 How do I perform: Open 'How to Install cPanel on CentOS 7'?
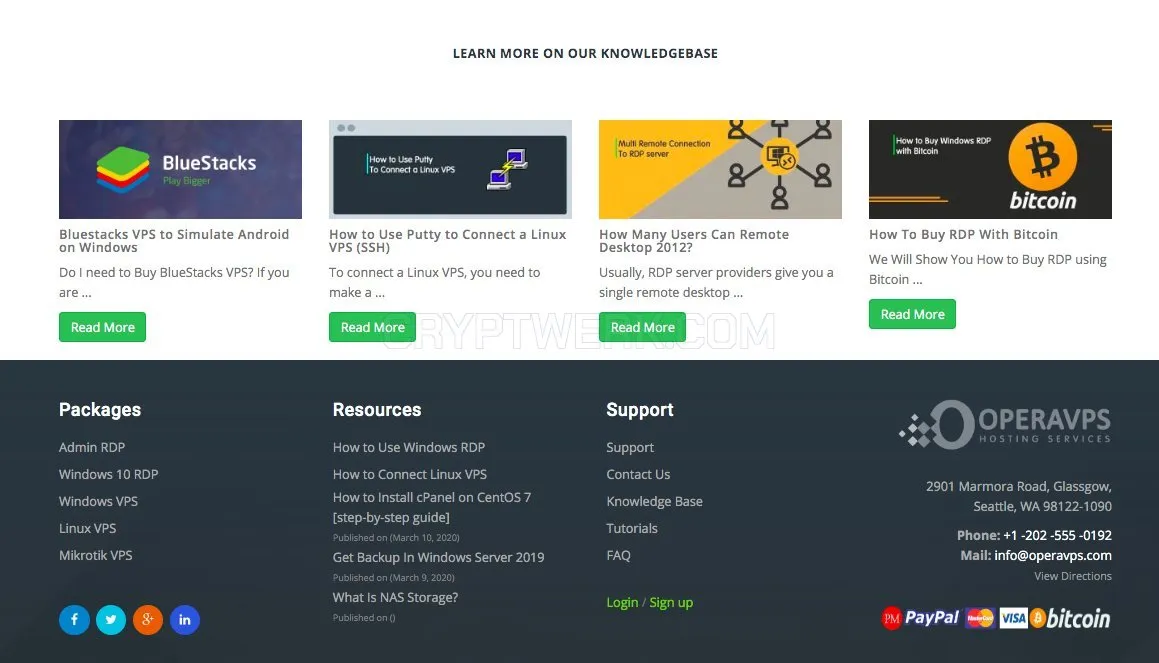tap(432, 507)
